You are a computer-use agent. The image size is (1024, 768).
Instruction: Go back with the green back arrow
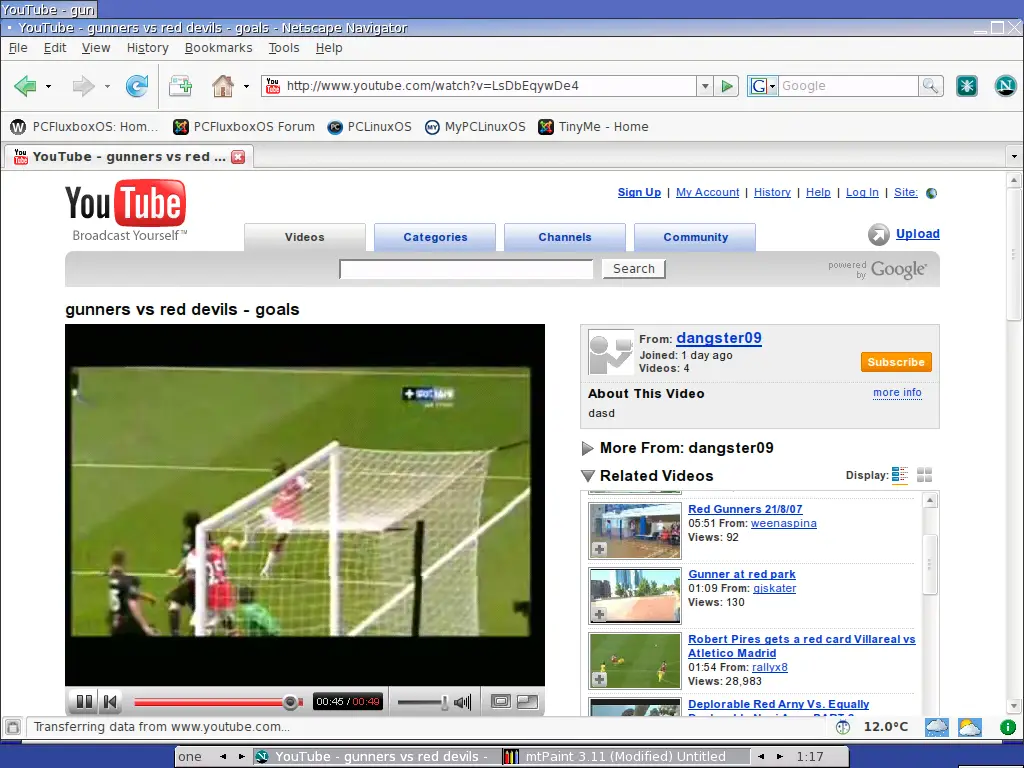[25, 86]
